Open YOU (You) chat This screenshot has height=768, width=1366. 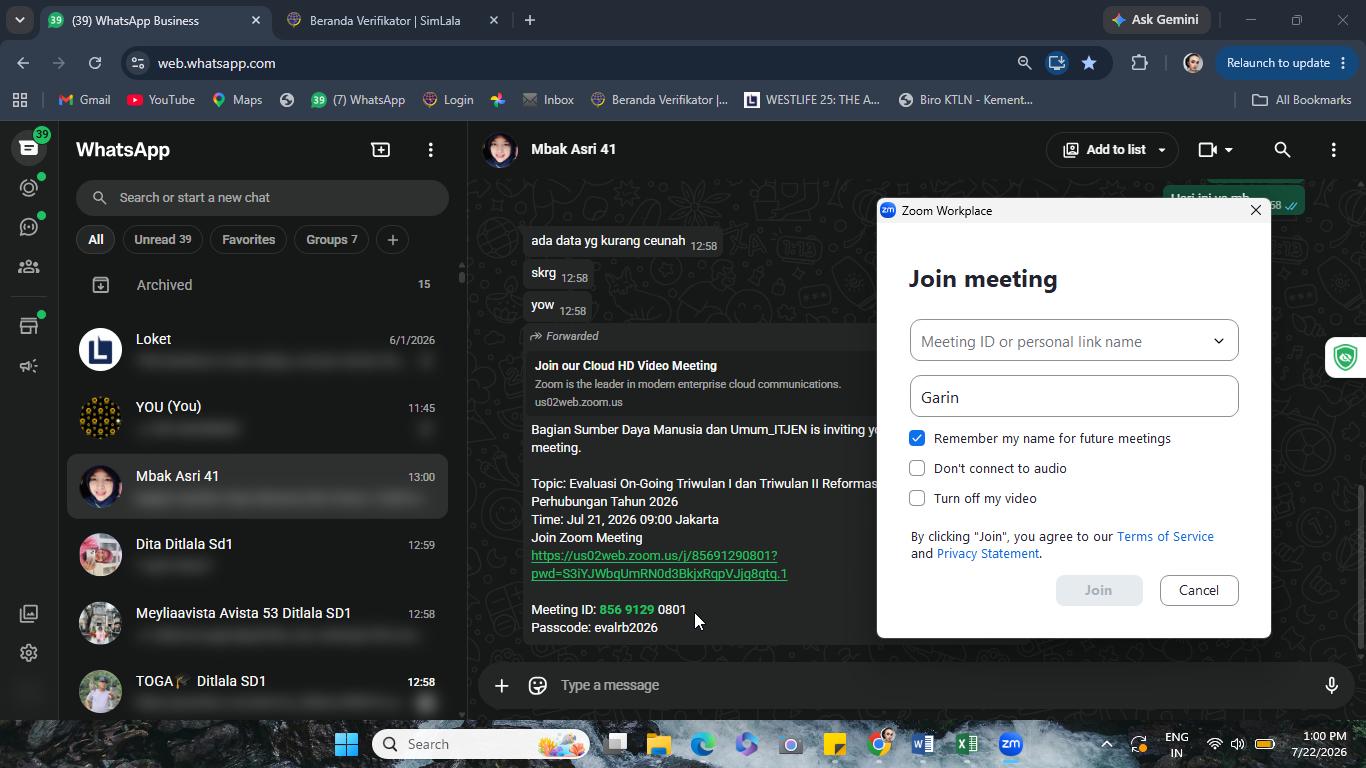258,418
